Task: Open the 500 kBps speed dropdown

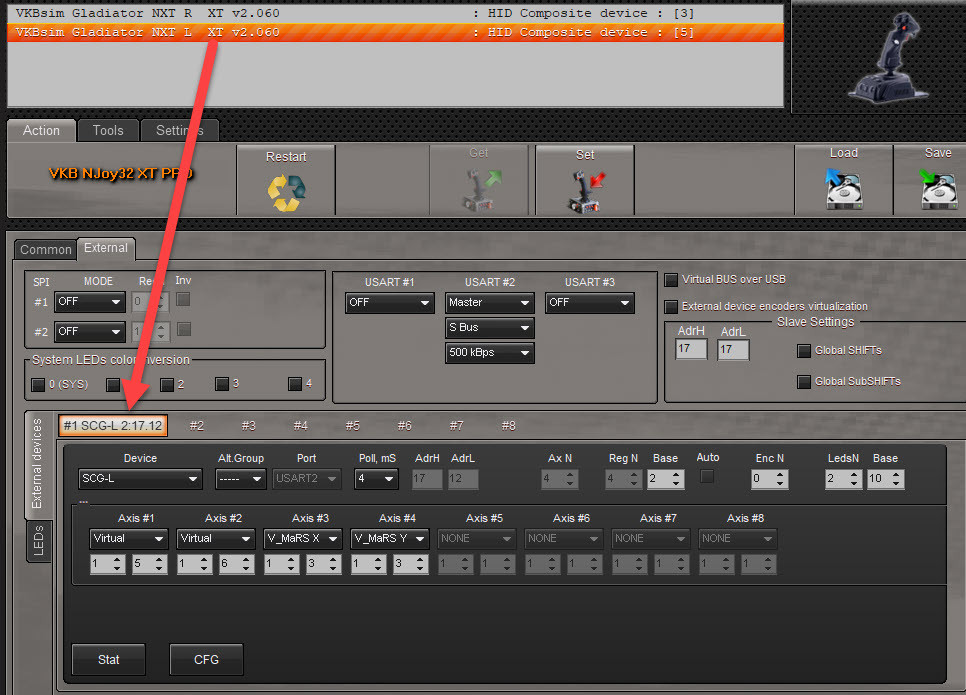Action: (489, 352)
